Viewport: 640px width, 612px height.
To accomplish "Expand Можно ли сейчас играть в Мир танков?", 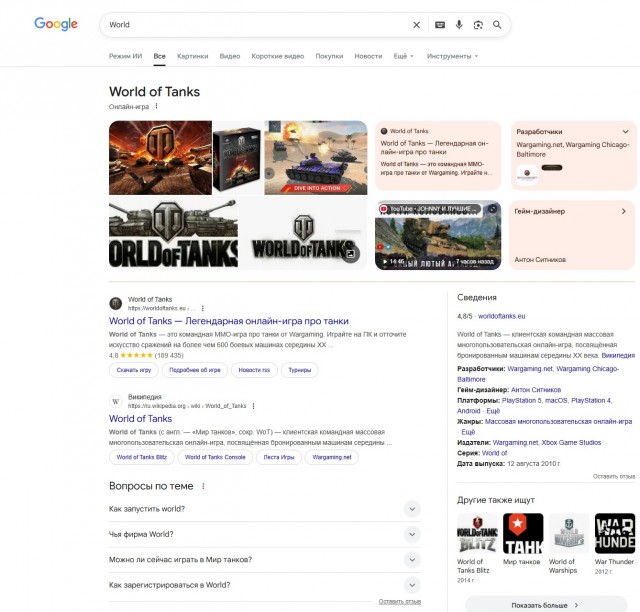I will click(264, 559).
